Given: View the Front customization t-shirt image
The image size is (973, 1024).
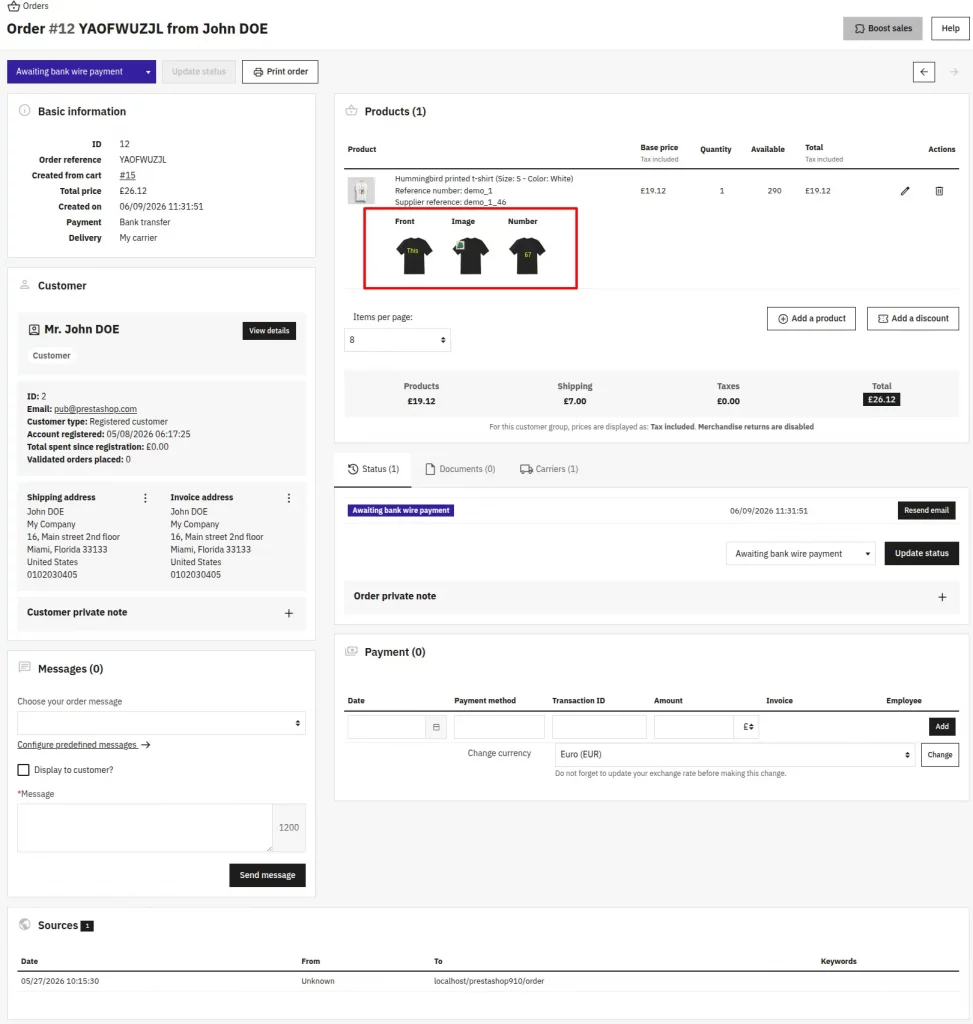Looking at the screenshot, I should click(414, 255).
